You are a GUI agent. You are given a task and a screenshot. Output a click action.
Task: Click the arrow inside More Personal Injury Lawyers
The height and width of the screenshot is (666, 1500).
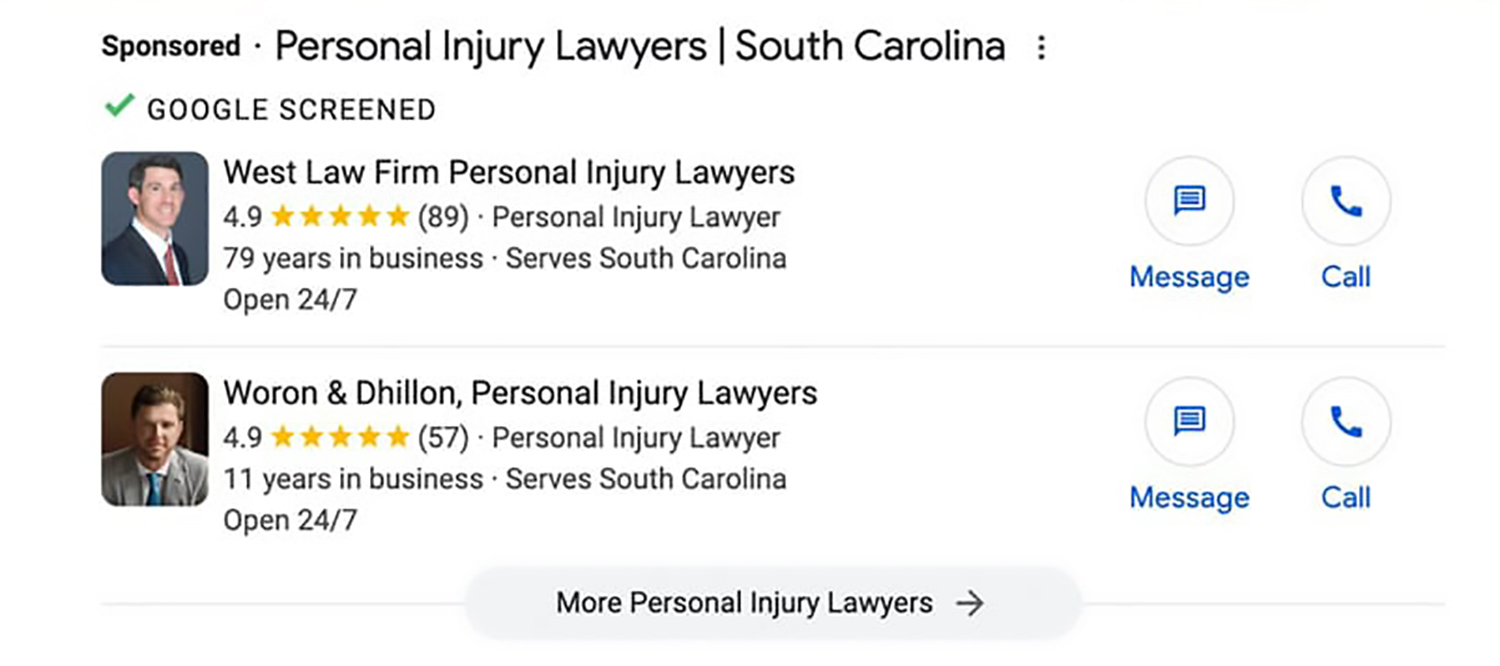(968, 602)
